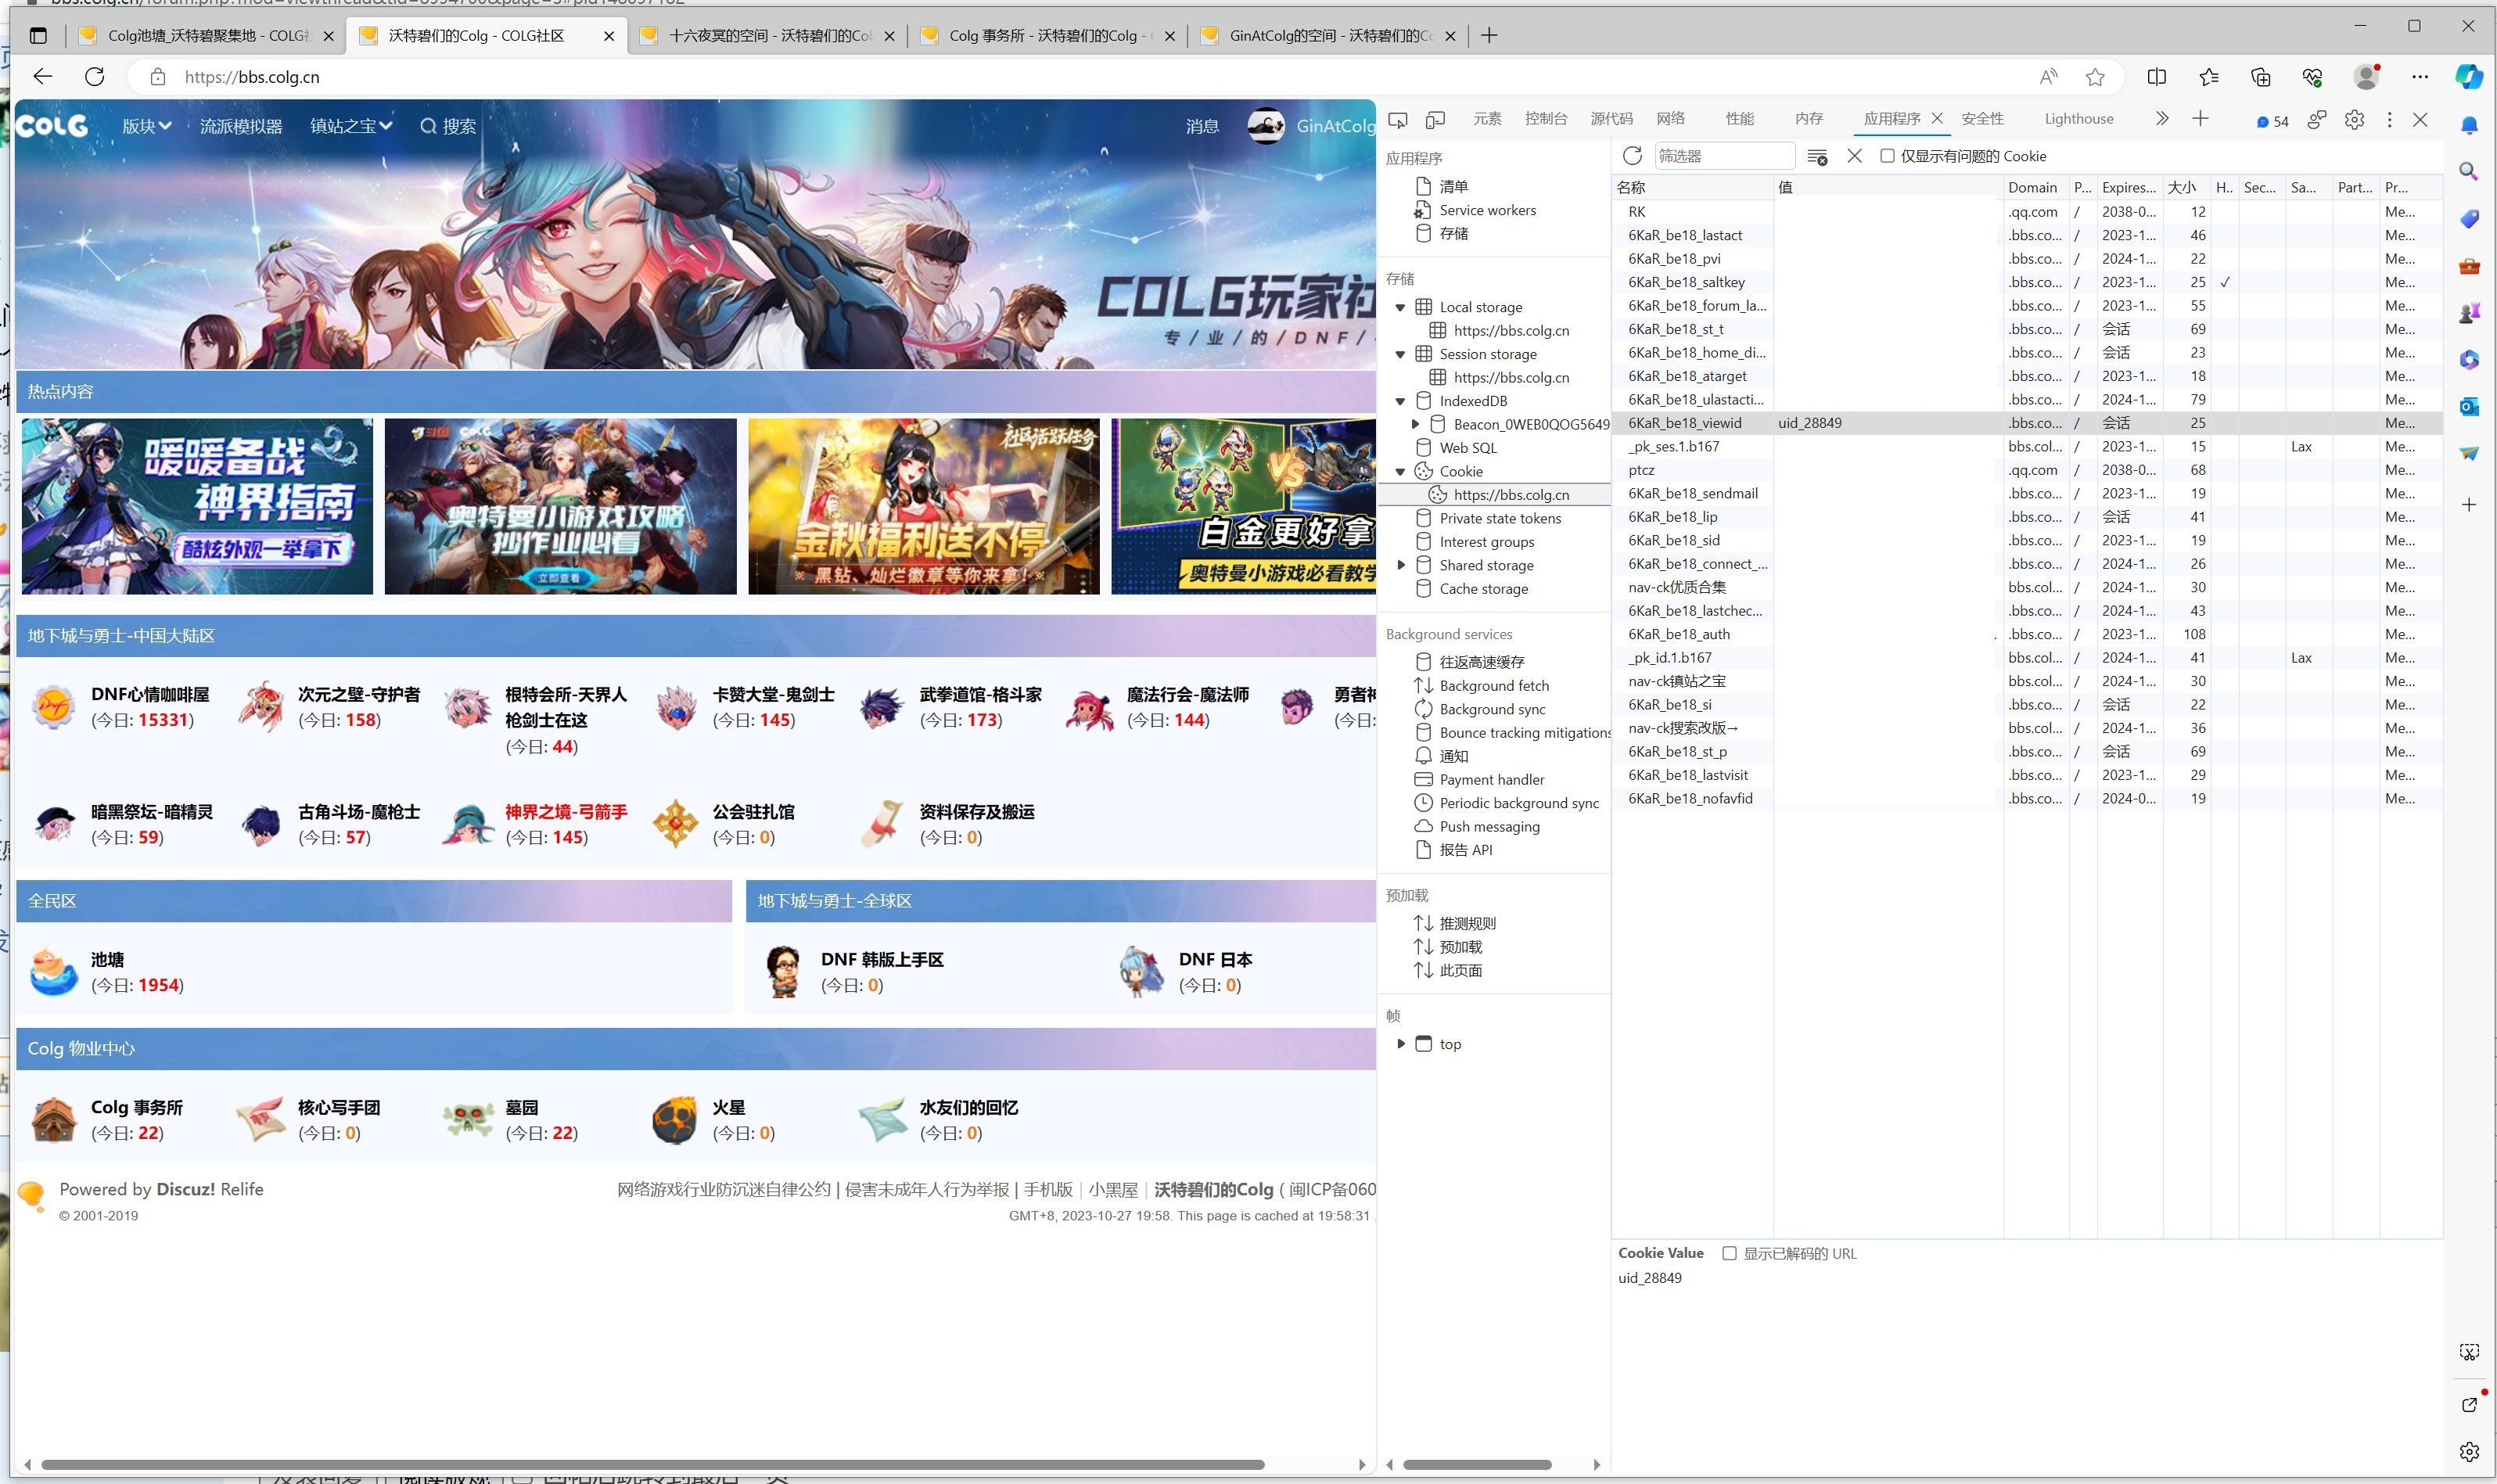Open the browser profile avatar
The width and height of the screenshot is (2497, 1484).
click(x=2366, y=77)
